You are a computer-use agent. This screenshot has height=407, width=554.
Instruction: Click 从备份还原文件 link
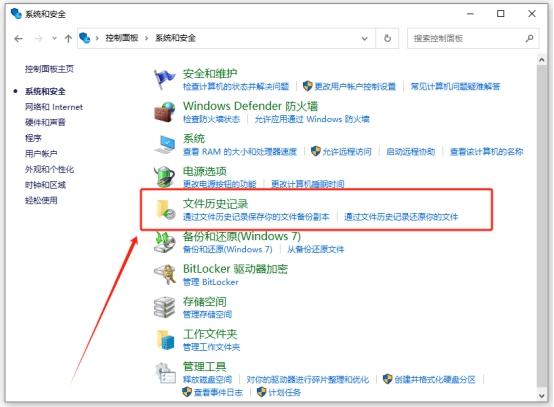(x=315, y=249)
